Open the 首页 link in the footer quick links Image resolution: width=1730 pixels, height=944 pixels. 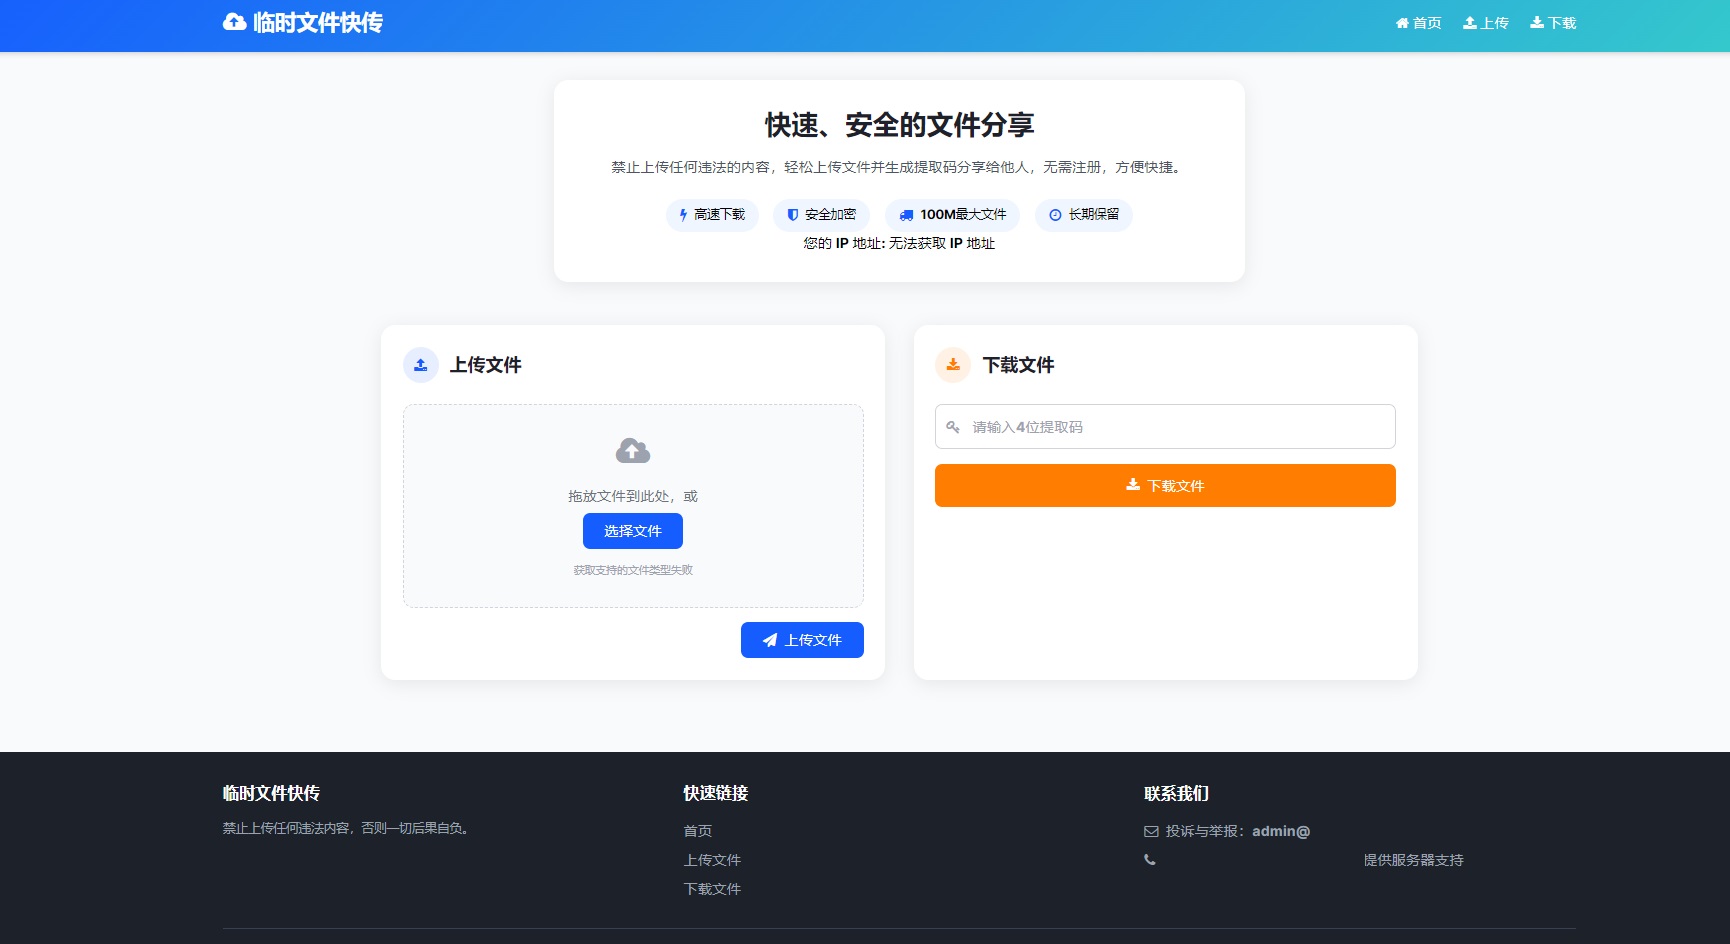coord(698,830)
